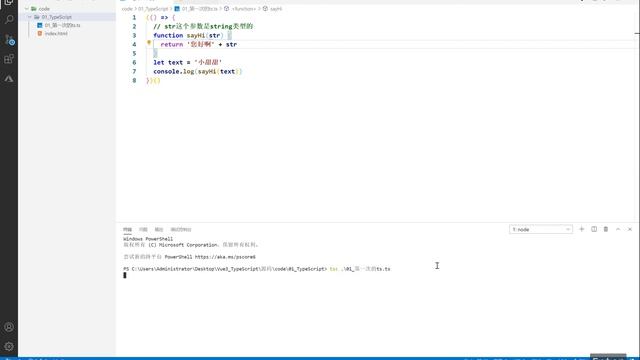Click line number 5 in gutter
This screenshot has height=360, width=640.
[134, 53]
